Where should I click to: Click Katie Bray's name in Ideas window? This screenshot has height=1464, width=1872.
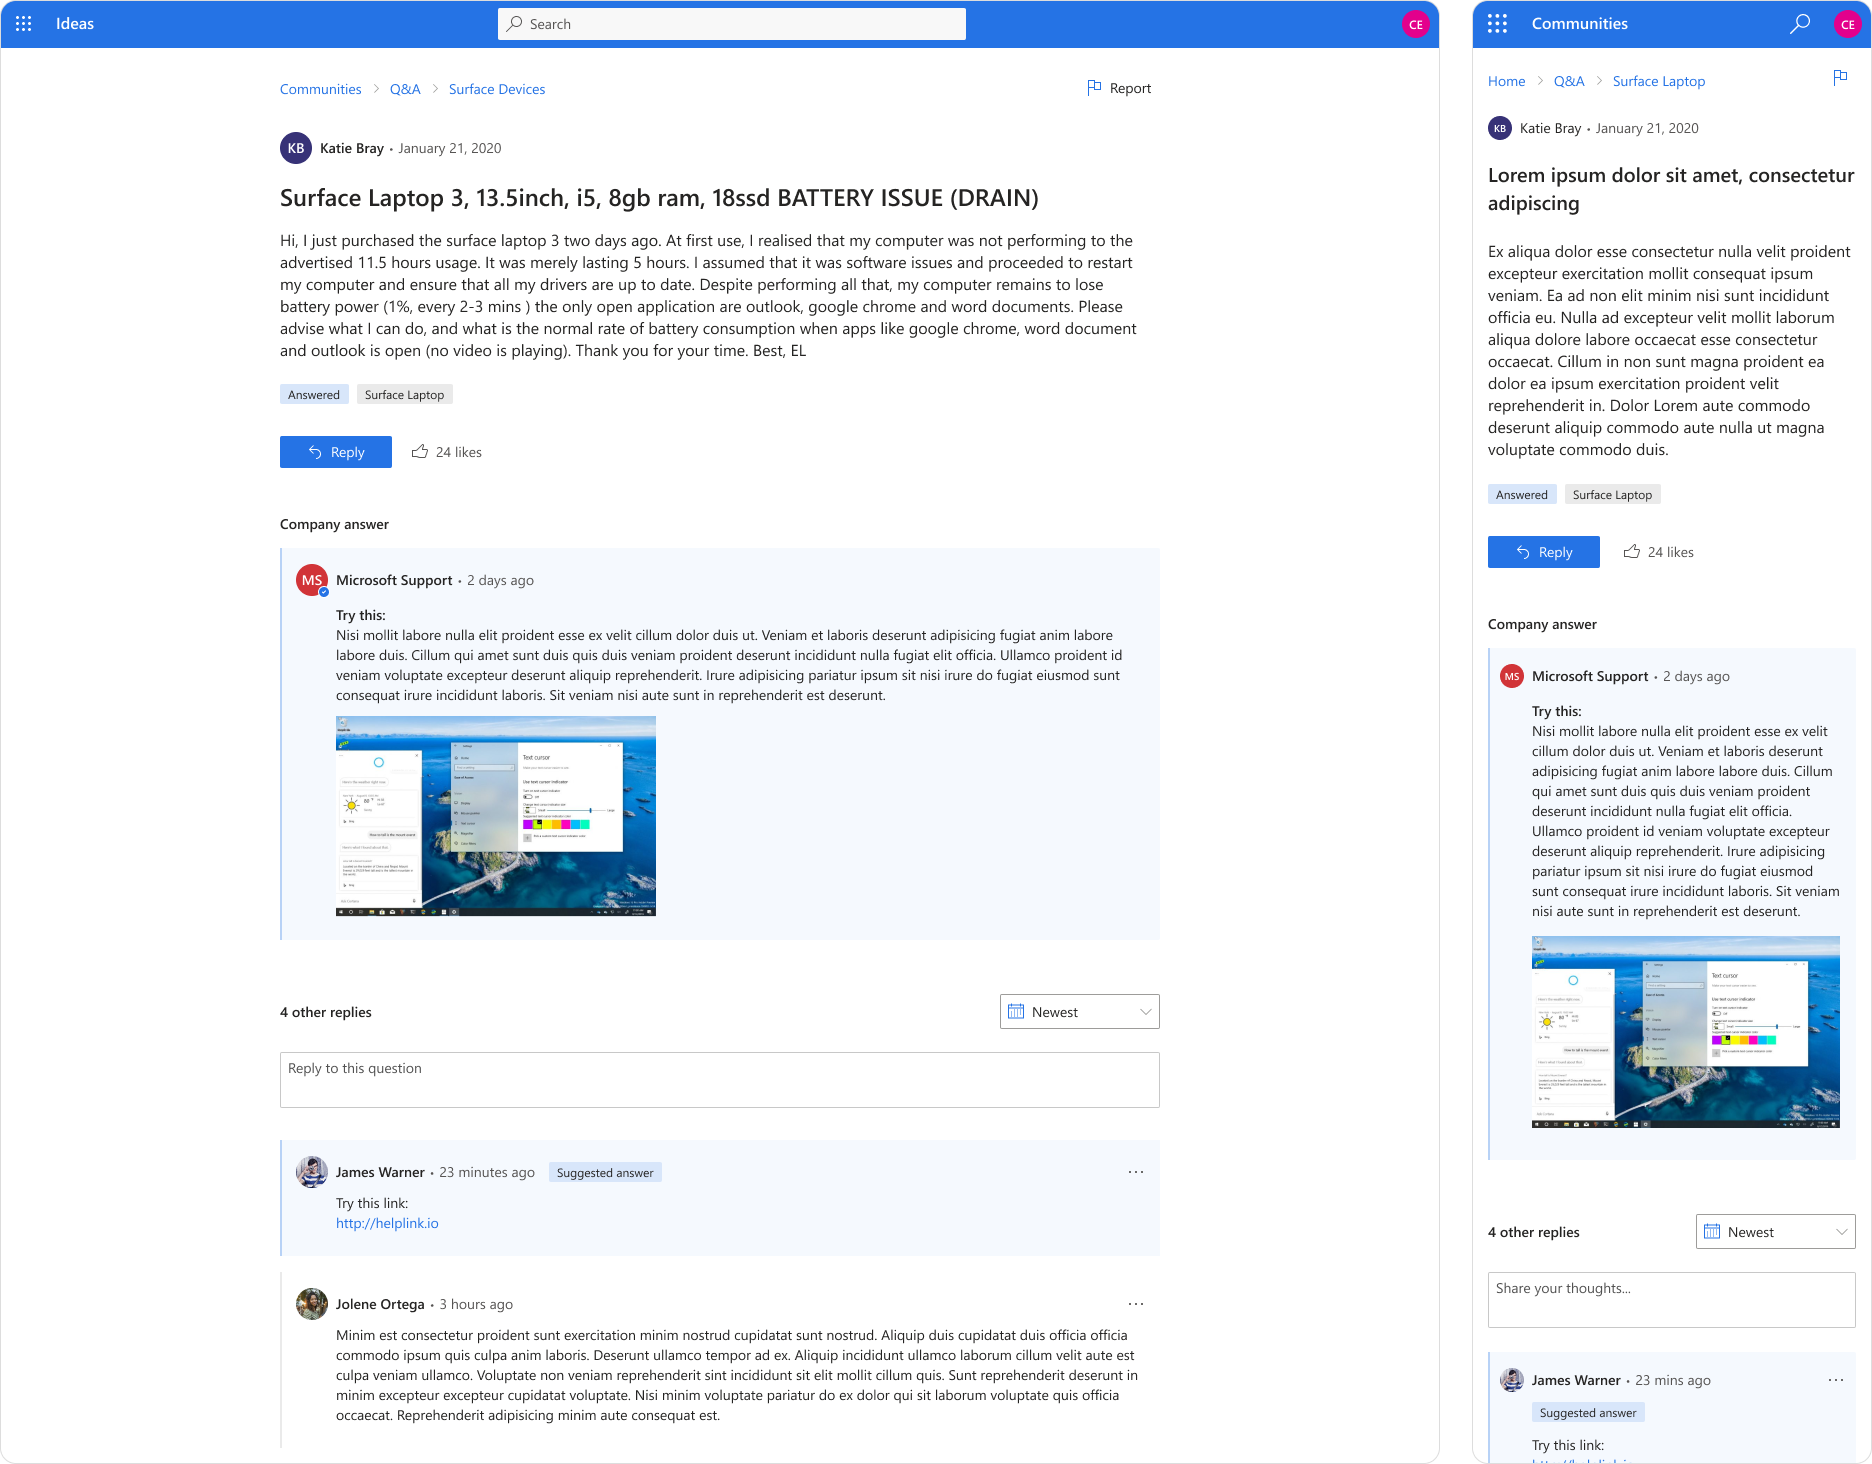click(352, 148)
